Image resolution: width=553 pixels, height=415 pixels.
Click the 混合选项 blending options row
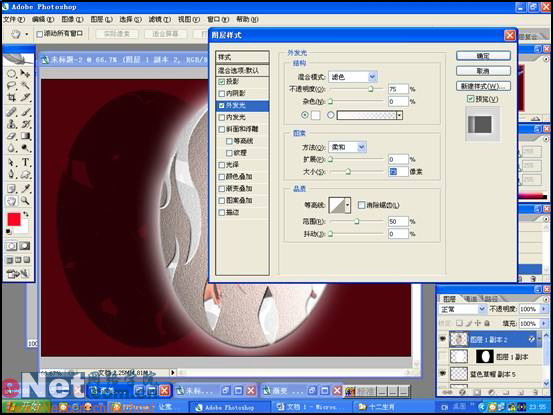click(x=242, y=70)
